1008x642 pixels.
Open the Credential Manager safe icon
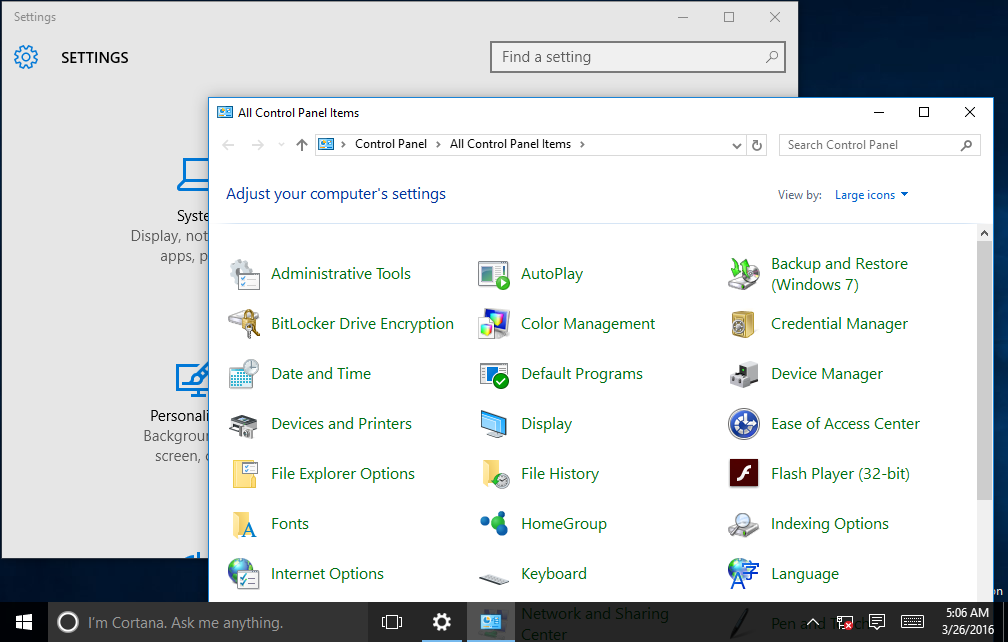pos(744,324)
